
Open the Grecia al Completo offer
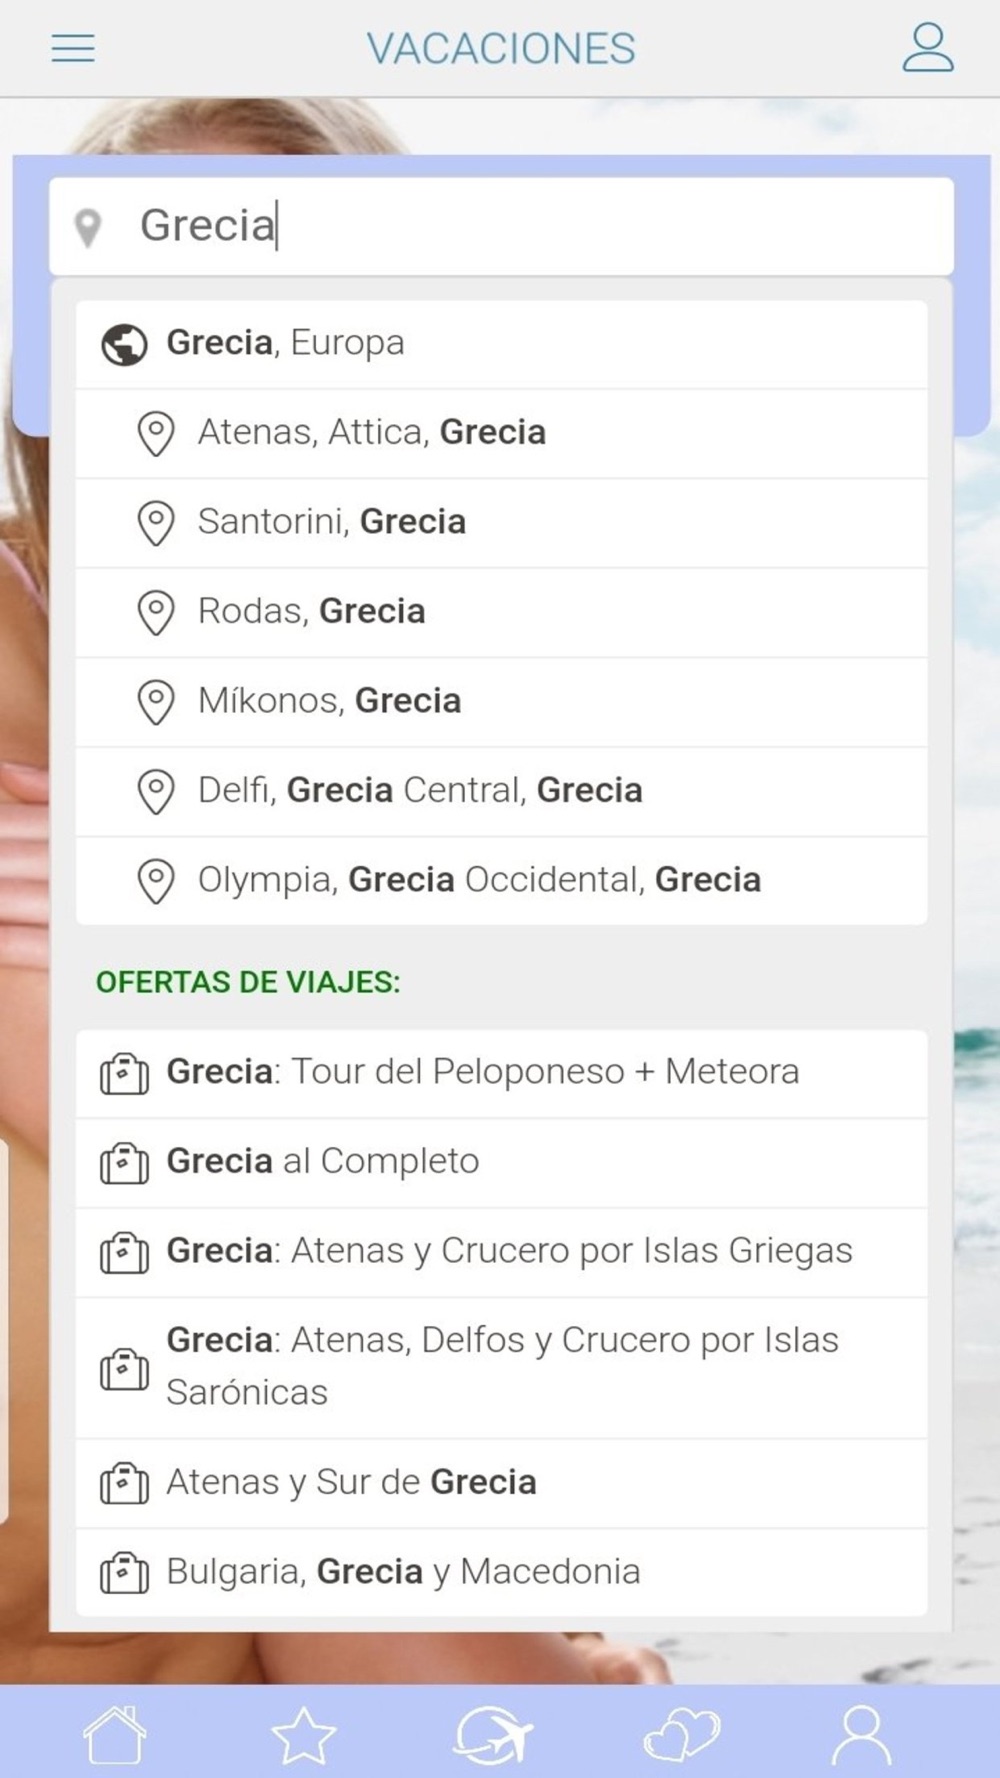click(500, 1162)
